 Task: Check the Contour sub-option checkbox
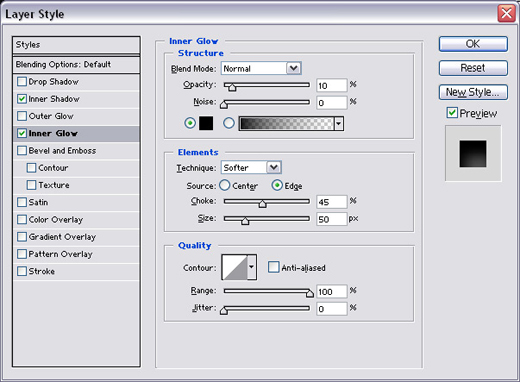click(x=31, y=168)
